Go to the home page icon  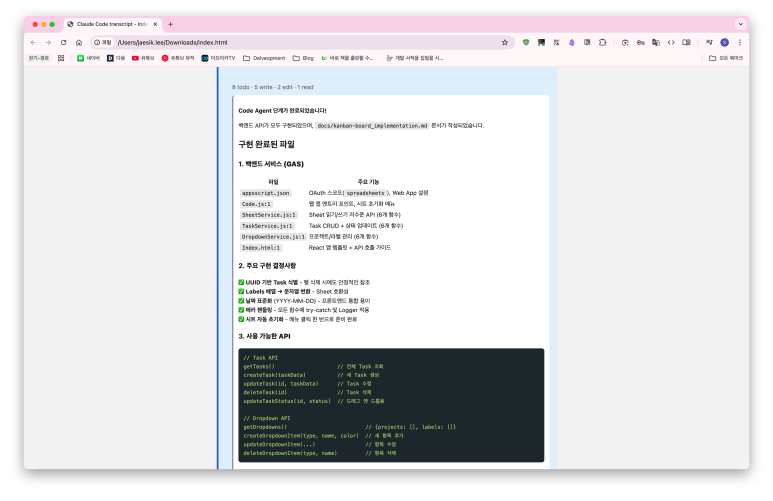[x=78, y=42]
